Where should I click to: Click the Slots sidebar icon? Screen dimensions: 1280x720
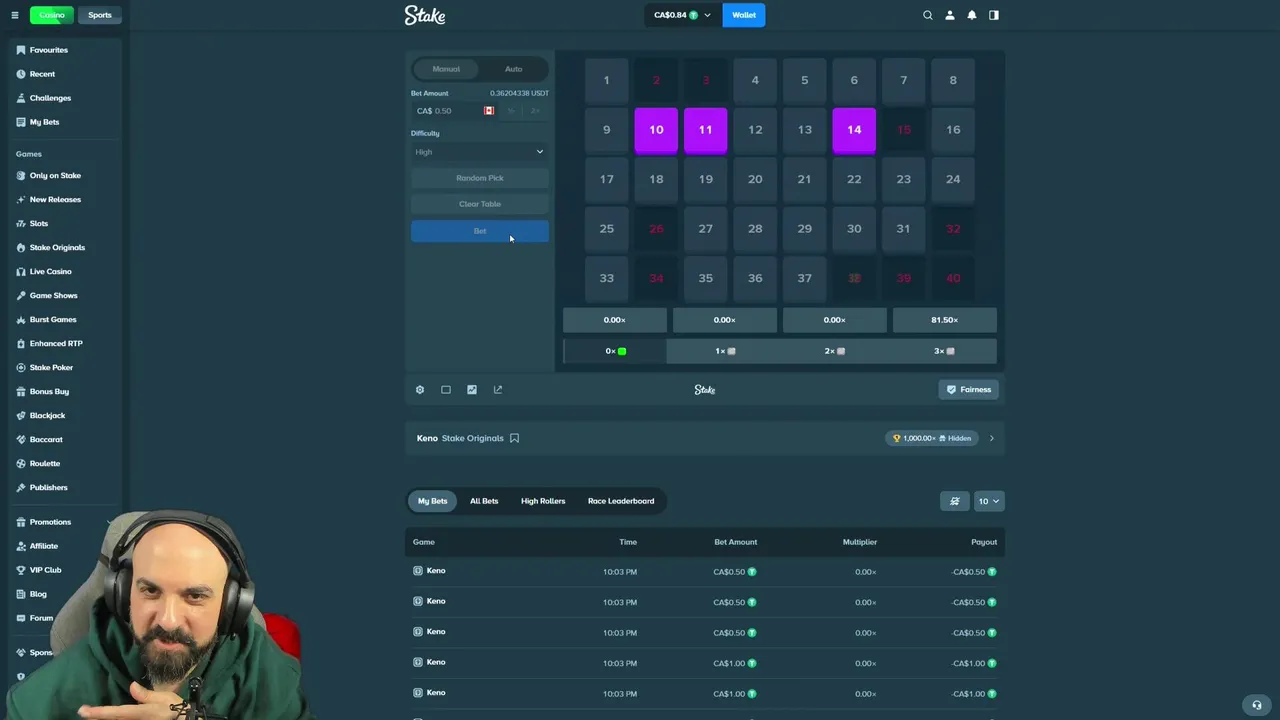coord(21,224)
